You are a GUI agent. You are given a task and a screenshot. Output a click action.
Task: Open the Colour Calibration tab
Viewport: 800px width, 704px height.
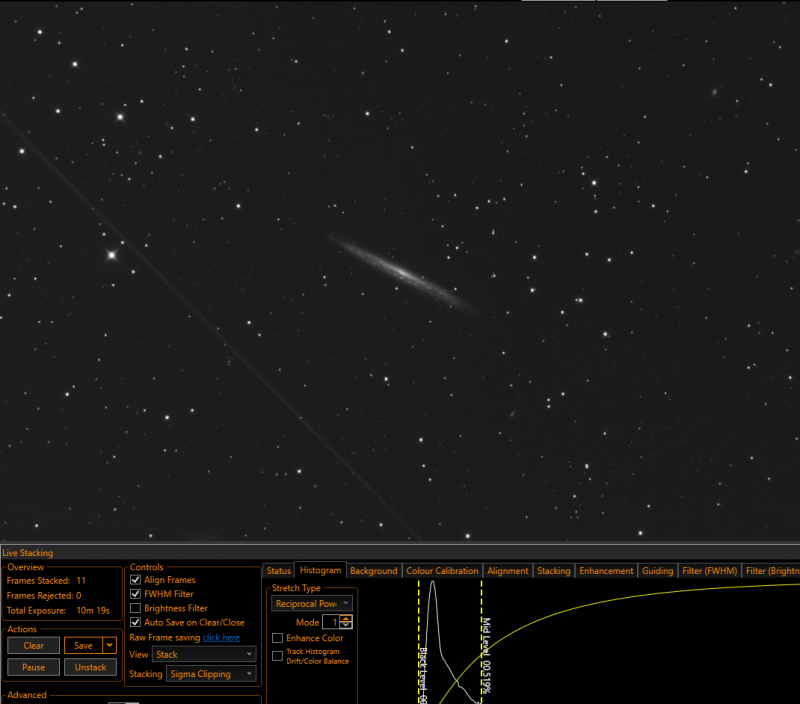(442, 571)
